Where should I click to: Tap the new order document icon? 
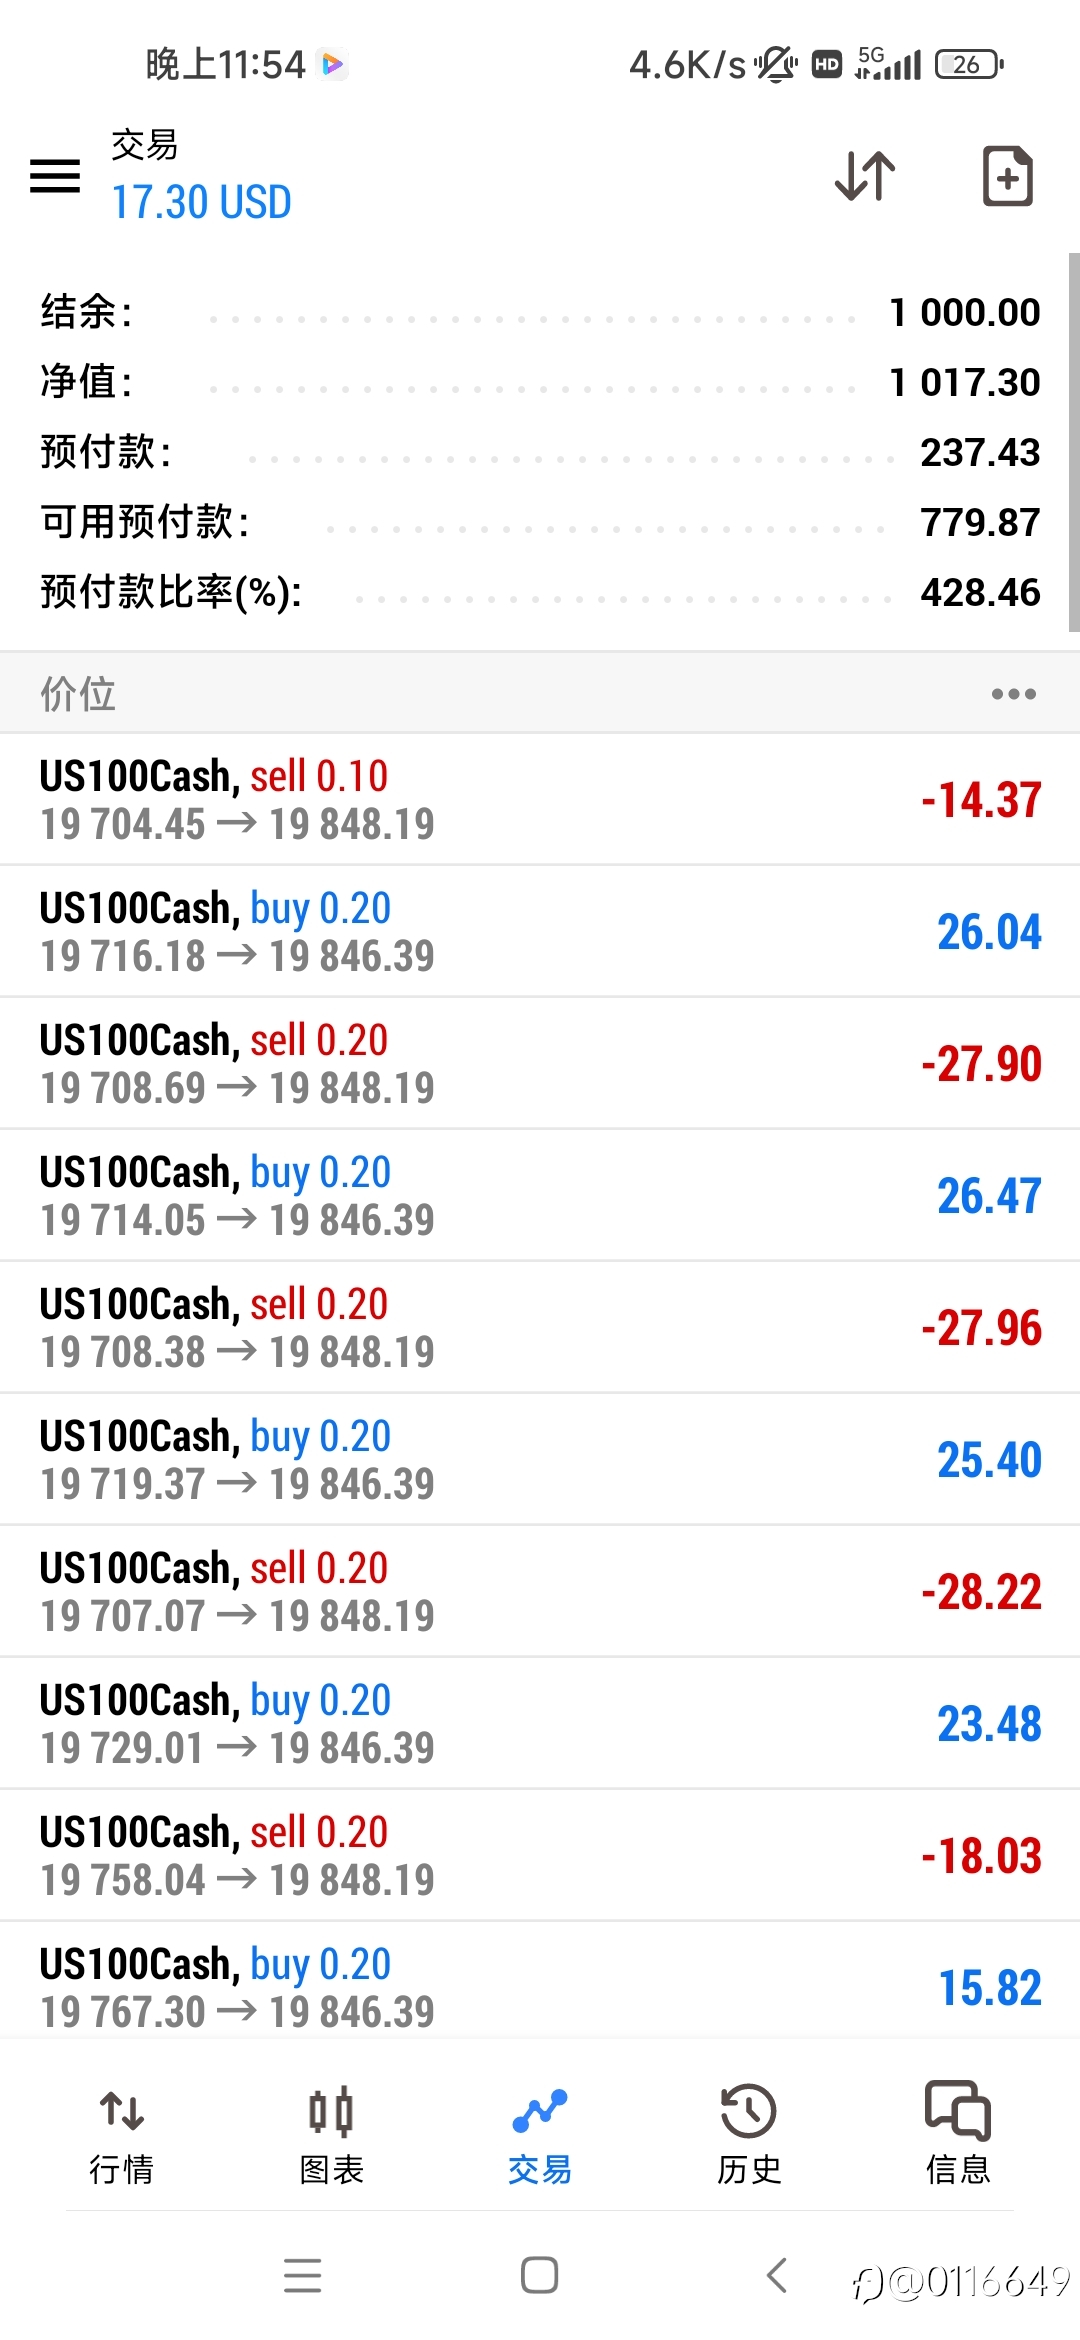click(1007, 176)
